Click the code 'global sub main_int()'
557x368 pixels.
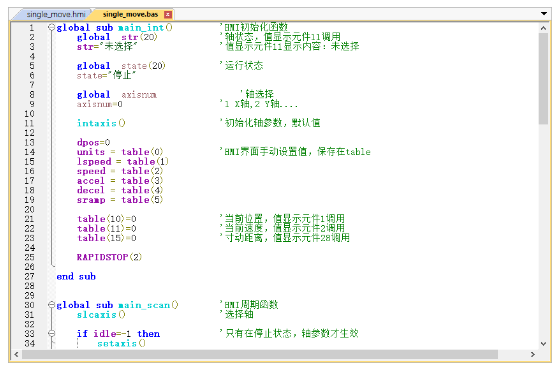pyautogui.click(x=114, y=28)
